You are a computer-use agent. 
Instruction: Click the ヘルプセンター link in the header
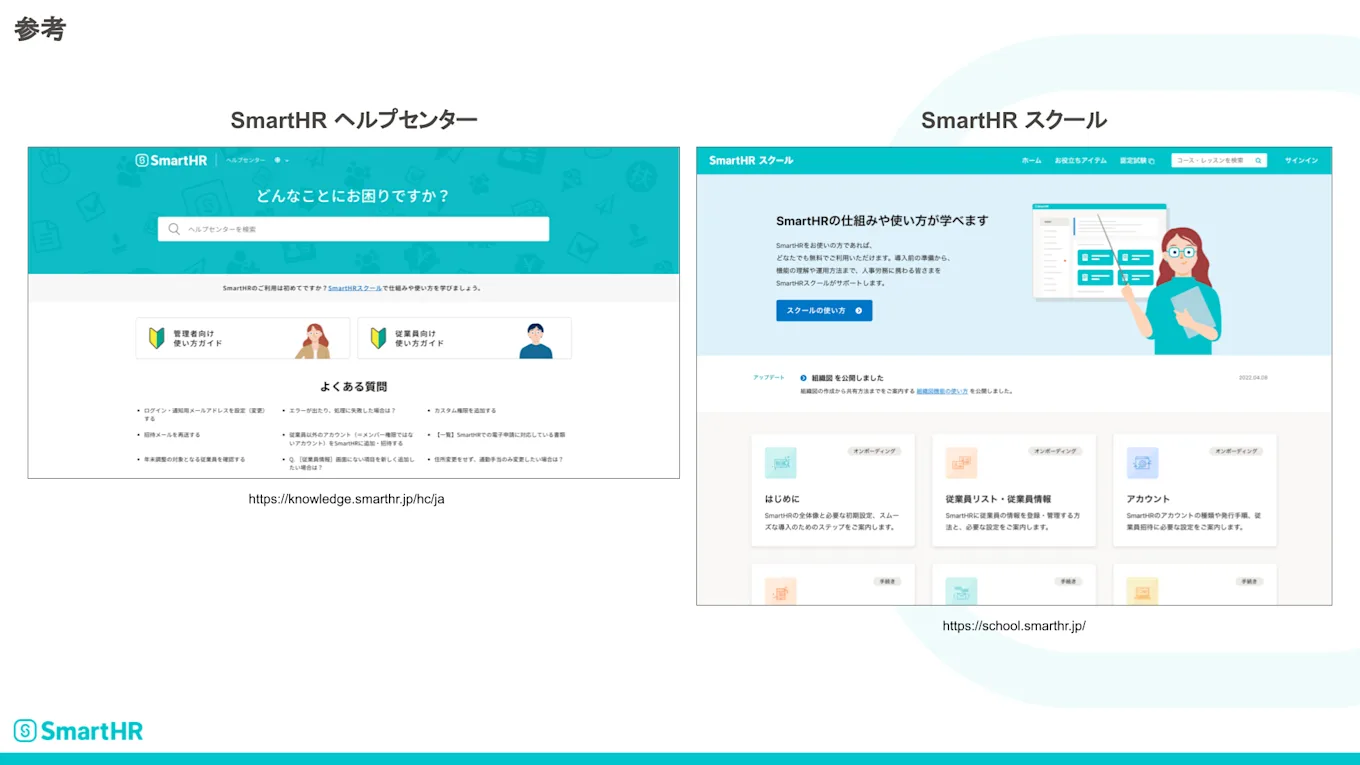245,160
